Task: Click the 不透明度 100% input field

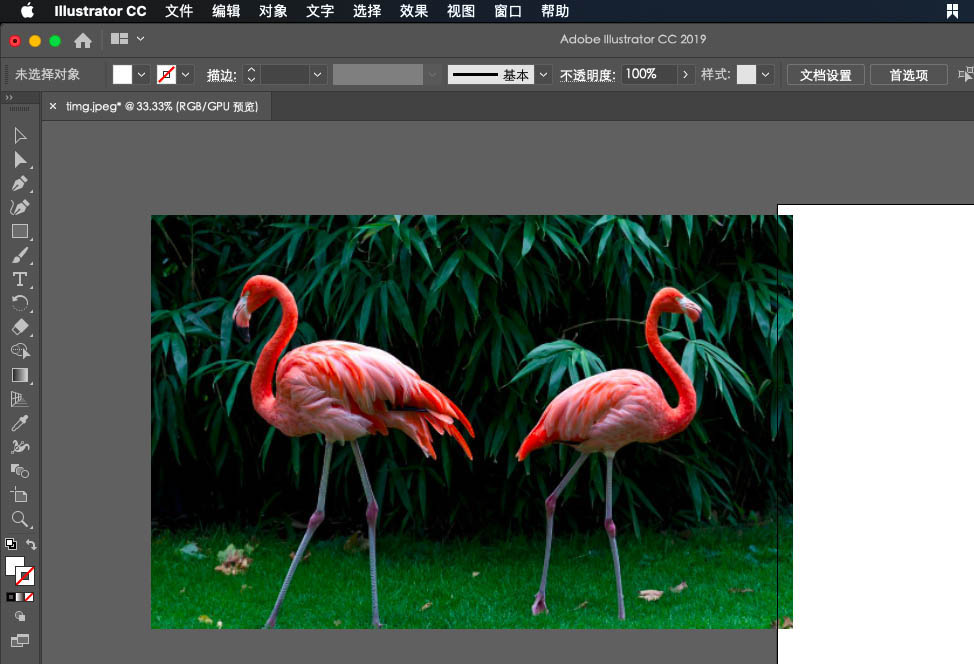Action: click(x=648, y=75)
